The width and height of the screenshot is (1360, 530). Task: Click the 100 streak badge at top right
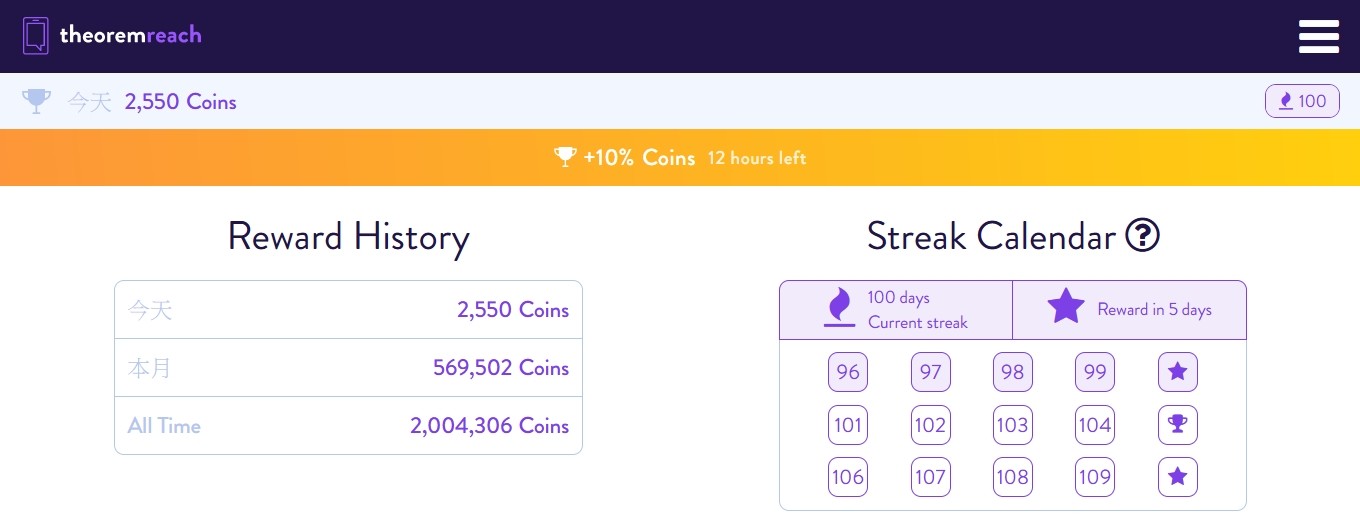pyautogui.click(x=1302, y=101)
